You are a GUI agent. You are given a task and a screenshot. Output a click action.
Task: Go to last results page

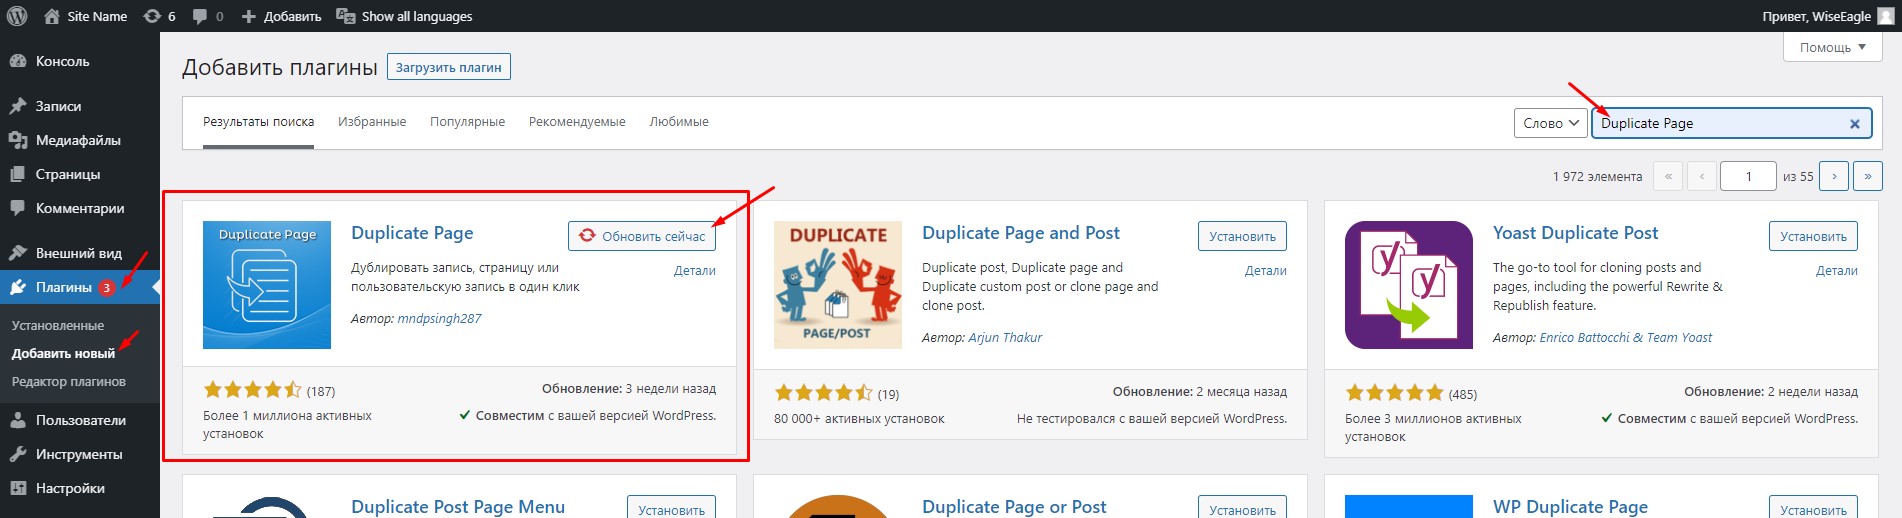tap(1868, 176)
